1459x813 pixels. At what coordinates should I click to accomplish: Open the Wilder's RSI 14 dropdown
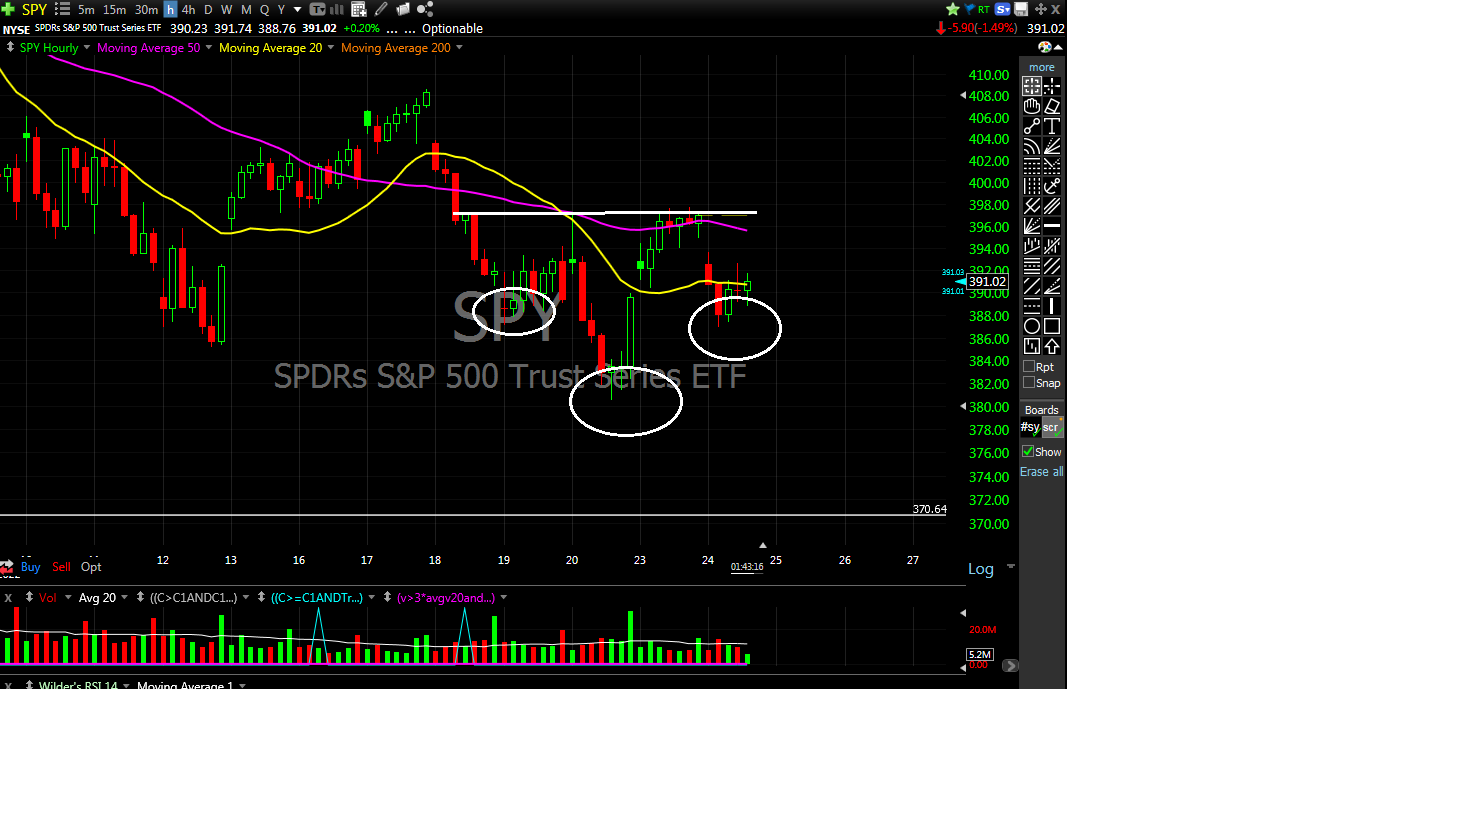coord(126,686)
